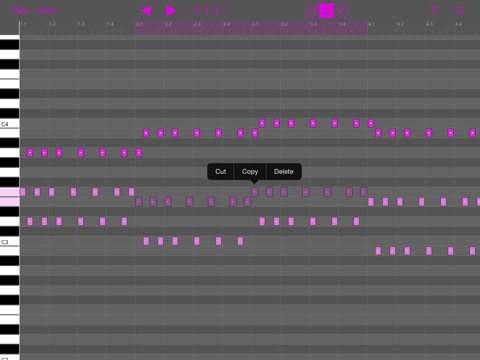
Task: Select the selected note under popup arrow
Action: click(255, 192)
